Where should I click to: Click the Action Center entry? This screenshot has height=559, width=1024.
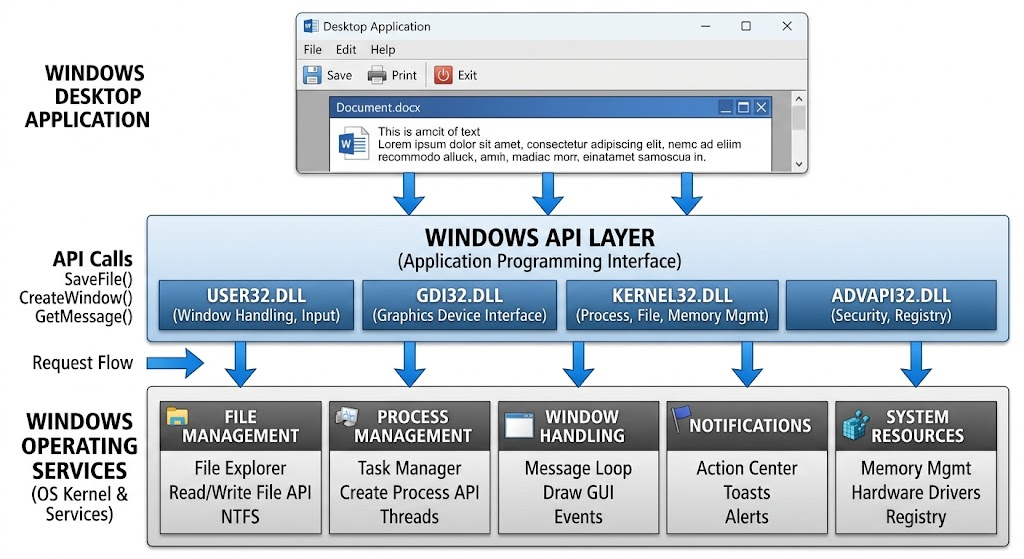click(x=747, y=468)
